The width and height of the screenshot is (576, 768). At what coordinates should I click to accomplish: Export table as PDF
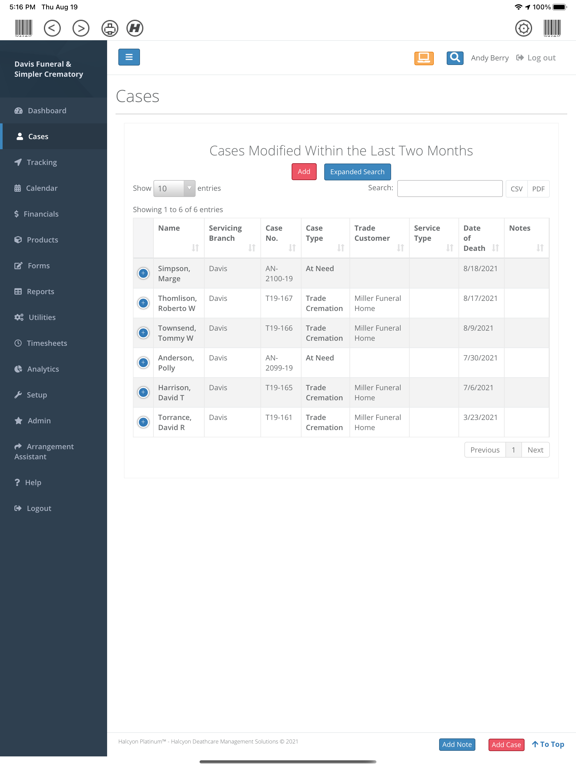(x=538, y=189)
